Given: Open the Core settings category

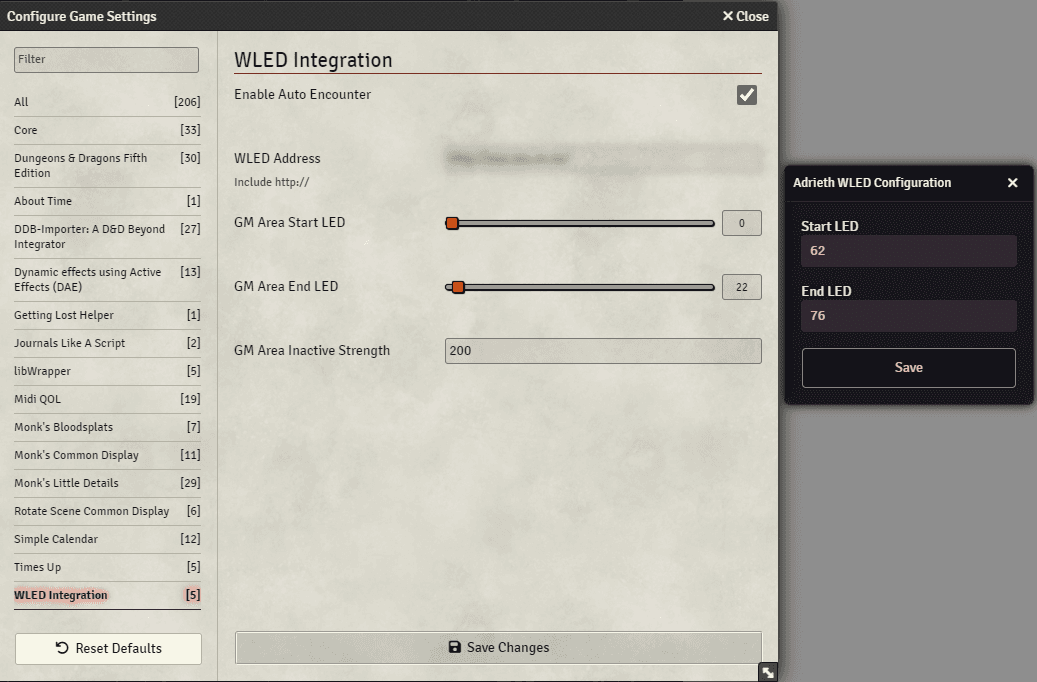Looking at the screenshot, I should click(25, 130).
